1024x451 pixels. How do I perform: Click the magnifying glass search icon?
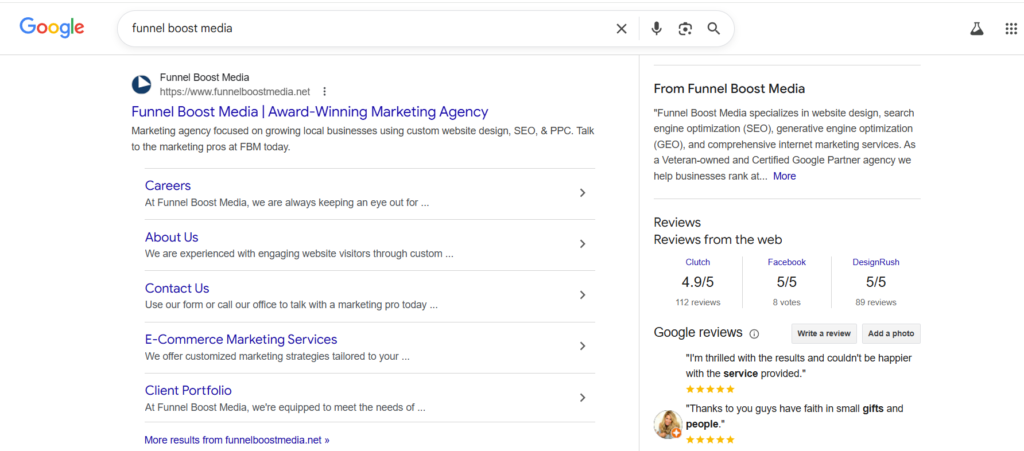coord(714,29)
